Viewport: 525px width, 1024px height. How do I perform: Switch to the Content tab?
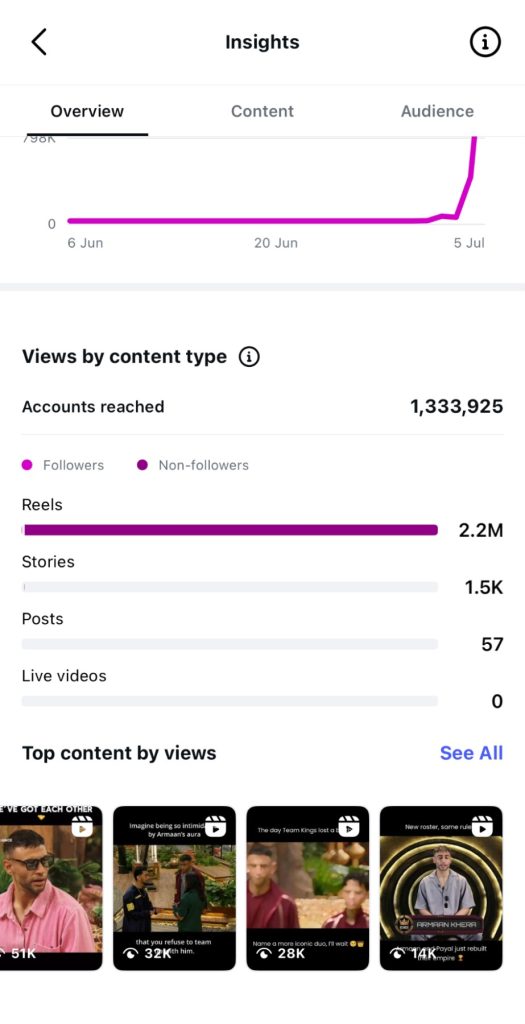(x=262, y=111)
